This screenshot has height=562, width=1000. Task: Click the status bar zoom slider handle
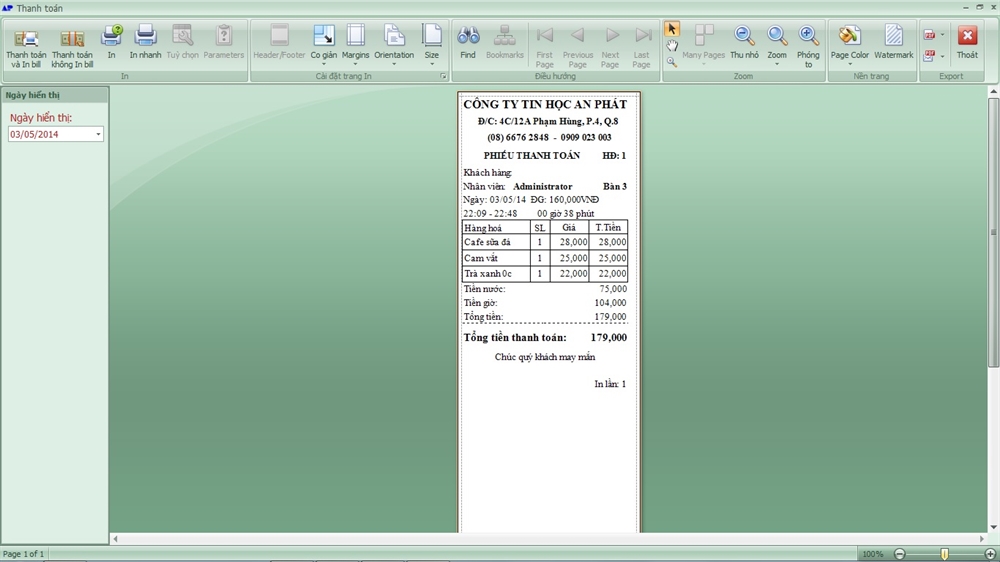pyautogui.click(x=945, y=554)
